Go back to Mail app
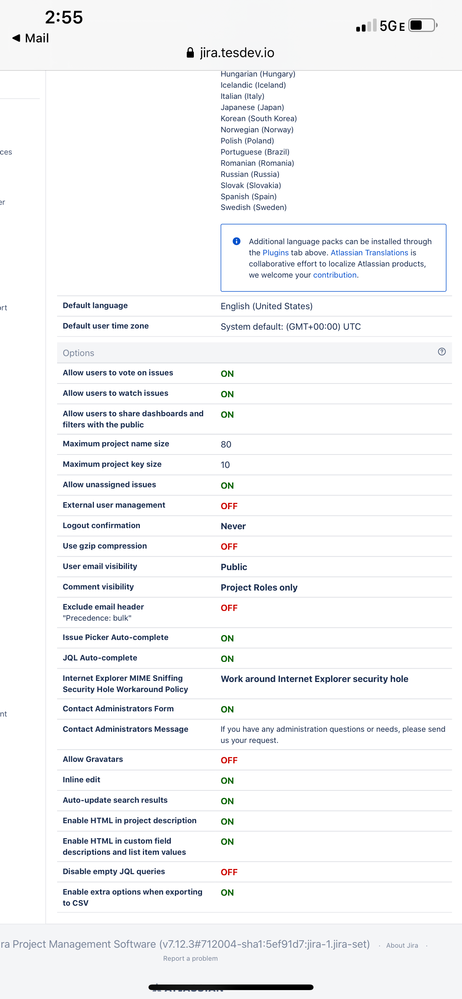This screenshot has height=999, width=462. tap(30, 38)
